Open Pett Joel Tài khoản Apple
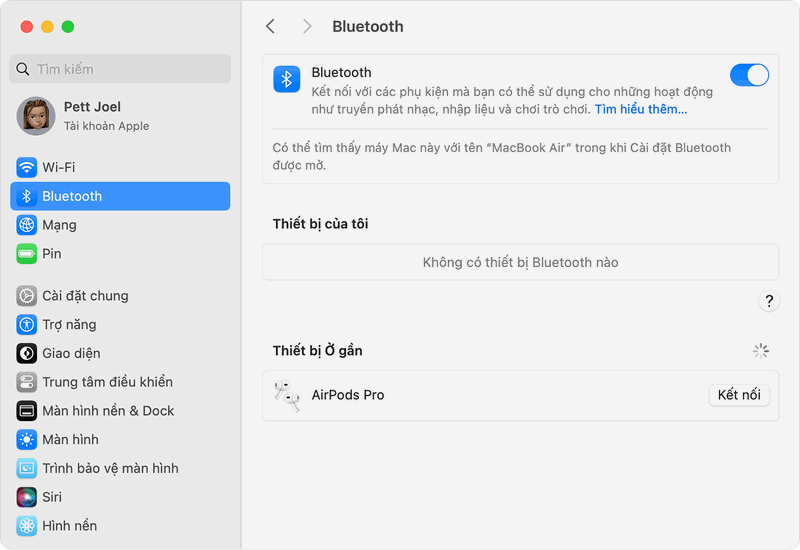This screenshot has width=800, height=550. click(120, 116)
